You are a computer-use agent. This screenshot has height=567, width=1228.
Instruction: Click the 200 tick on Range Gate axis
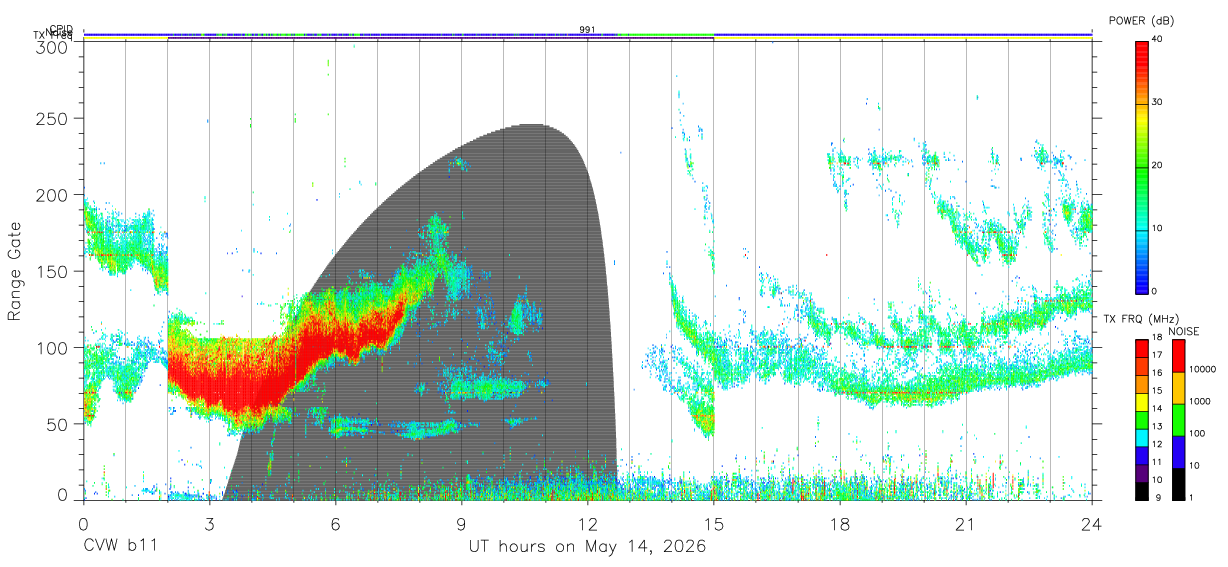click(x=54, y=195)
